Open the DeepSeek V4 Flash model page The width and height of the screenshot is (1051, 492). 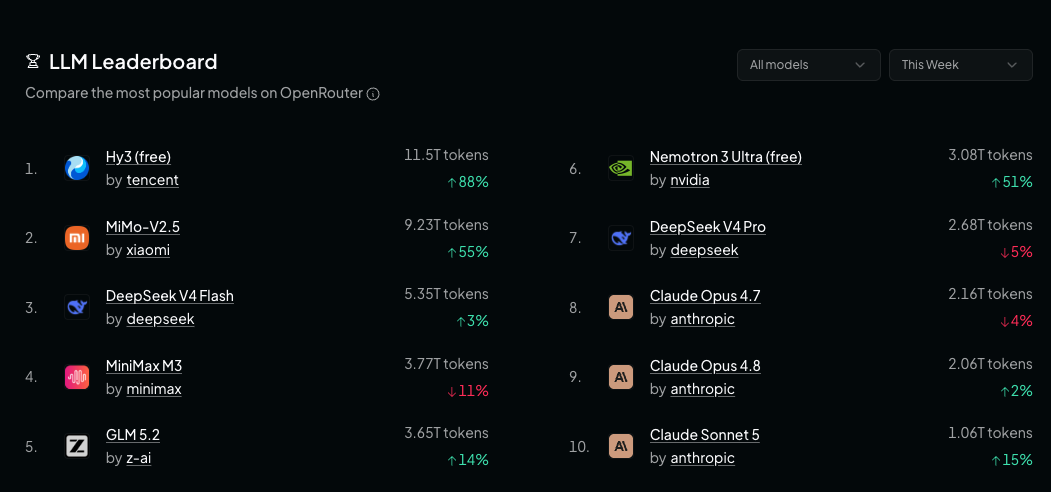click(x=170, y=296)
